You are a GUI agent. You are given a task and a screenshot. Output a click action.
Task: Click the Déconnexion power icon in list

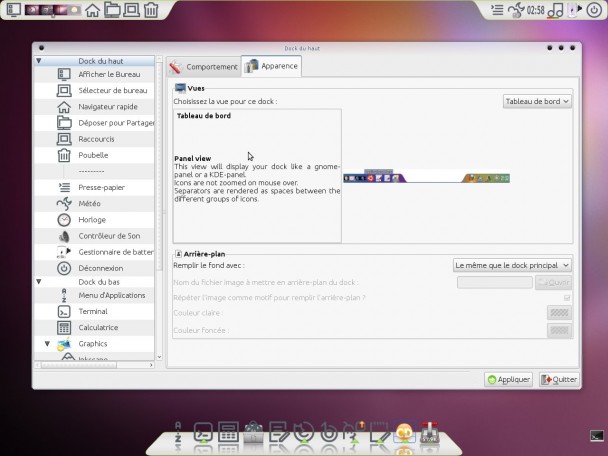coord(64,268)
